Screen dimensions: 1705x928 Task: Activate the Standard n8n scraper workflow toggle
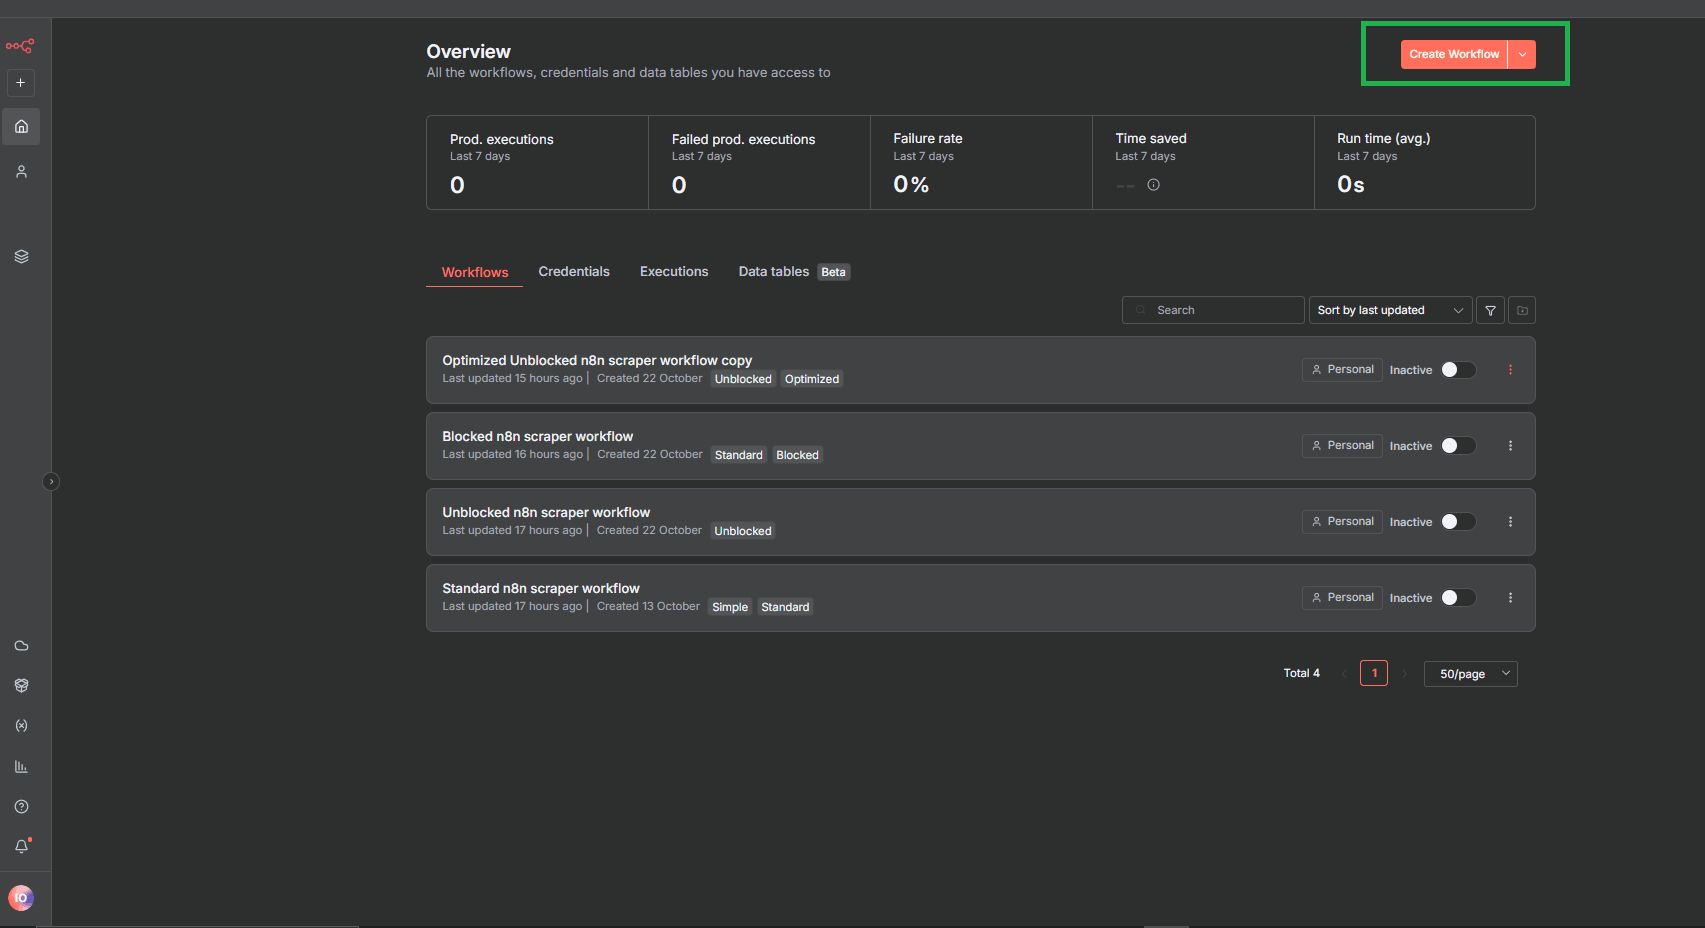coord(1458,598)
